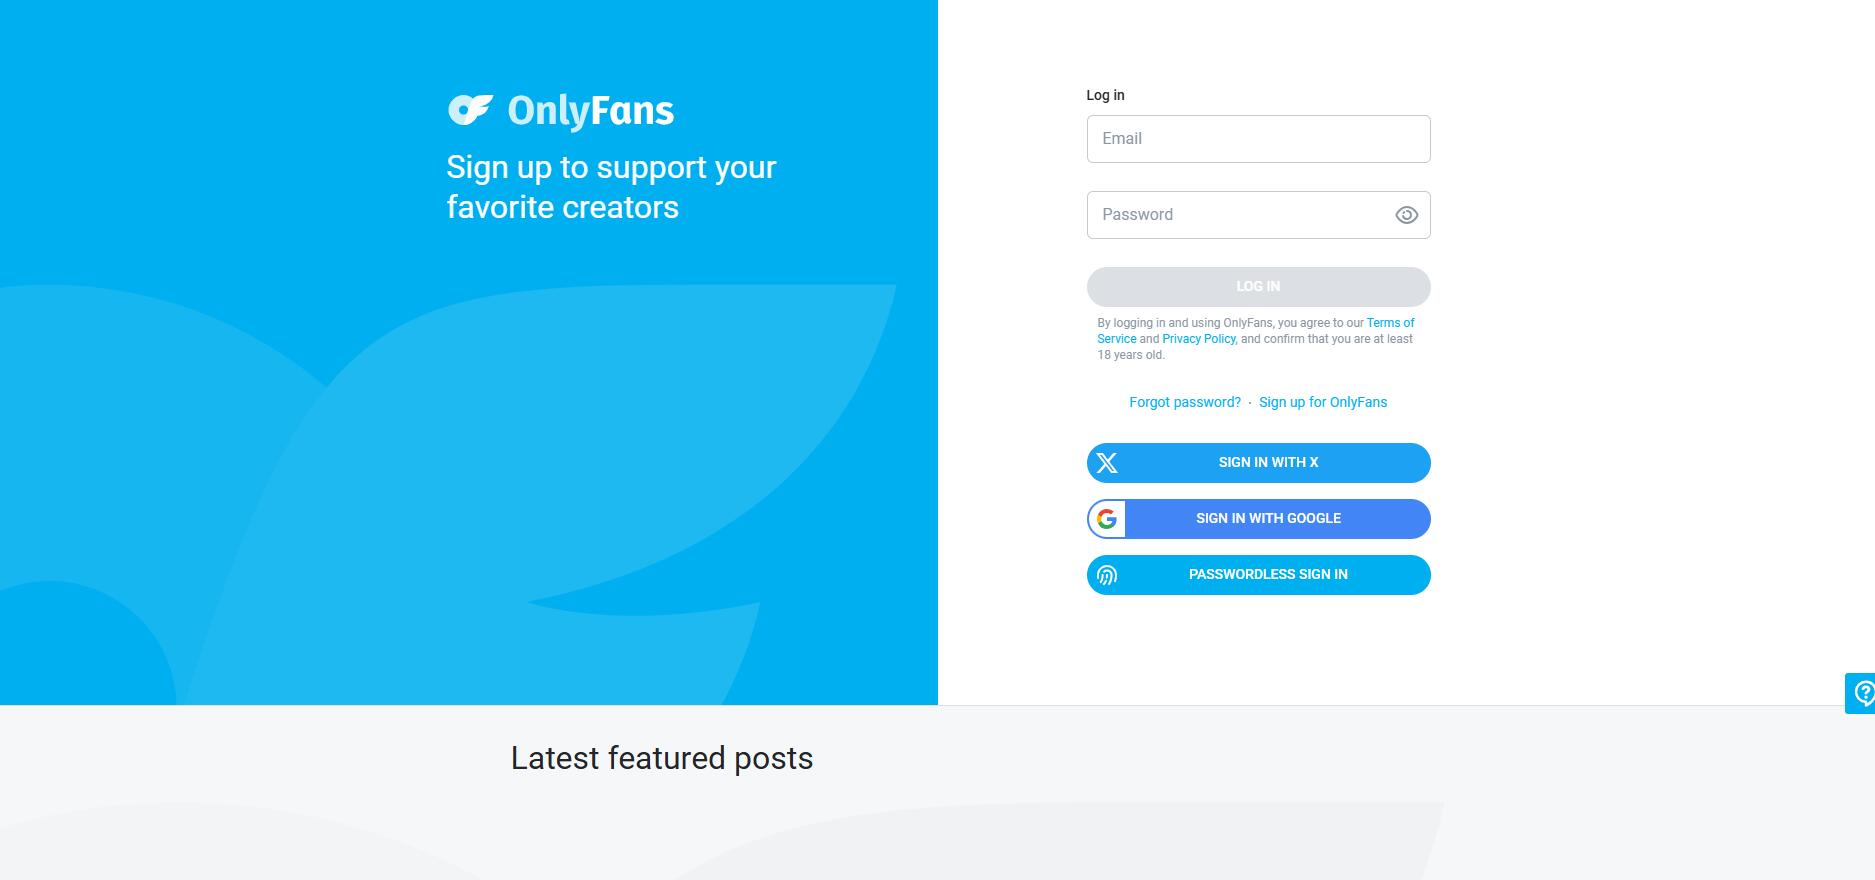Screen dimensions: 1875x880
Task: Focus the Email input field
Action: pos(1258,139)
